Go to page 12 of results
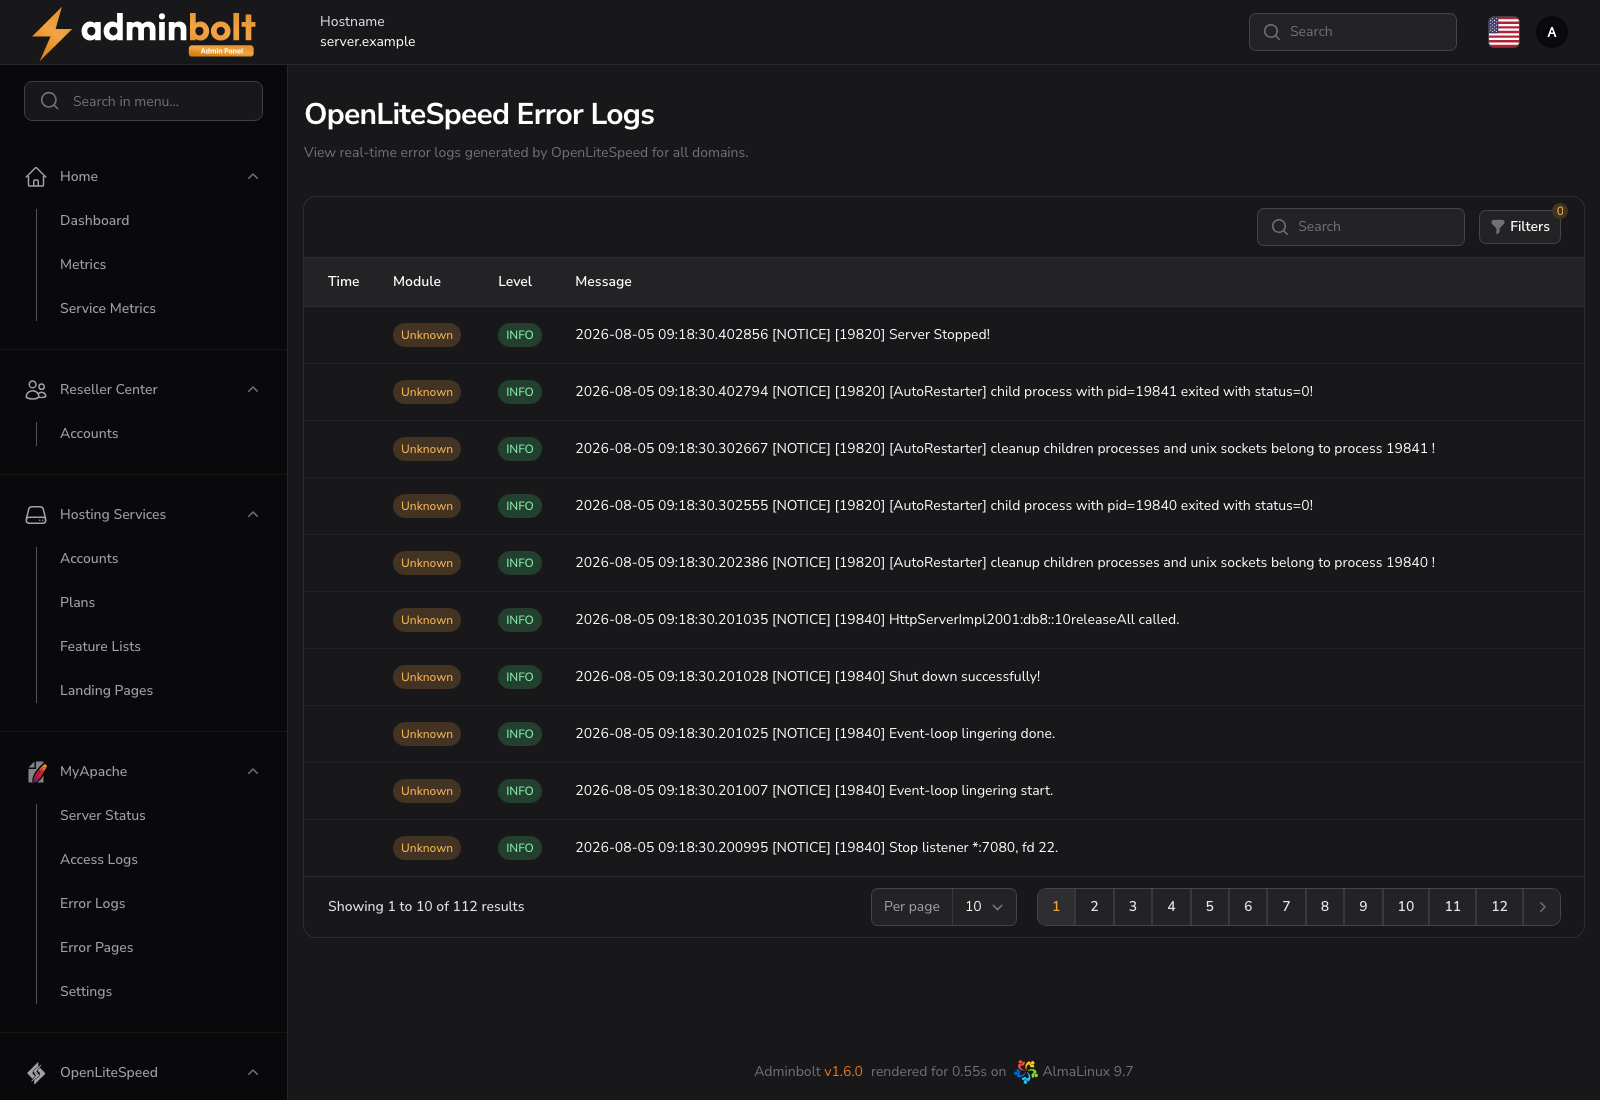Viewport: 1600px width, 1100px height. pos(1499,907)
